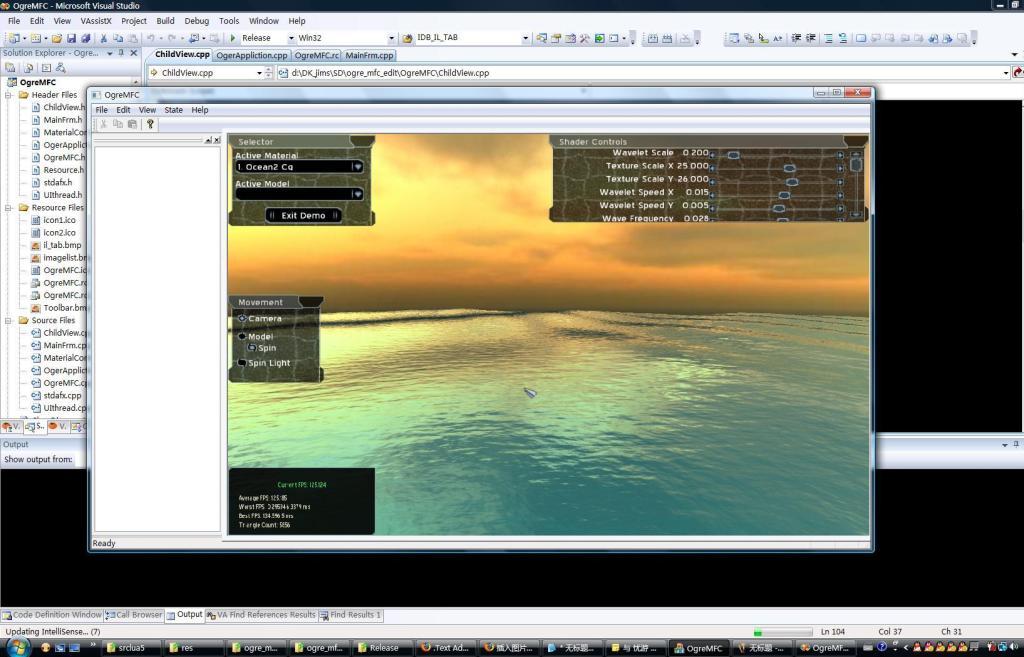The height and width of the screenshot is (657, 1024).
Task: Collapse the Source Files tree node
Action: [9, 321]
